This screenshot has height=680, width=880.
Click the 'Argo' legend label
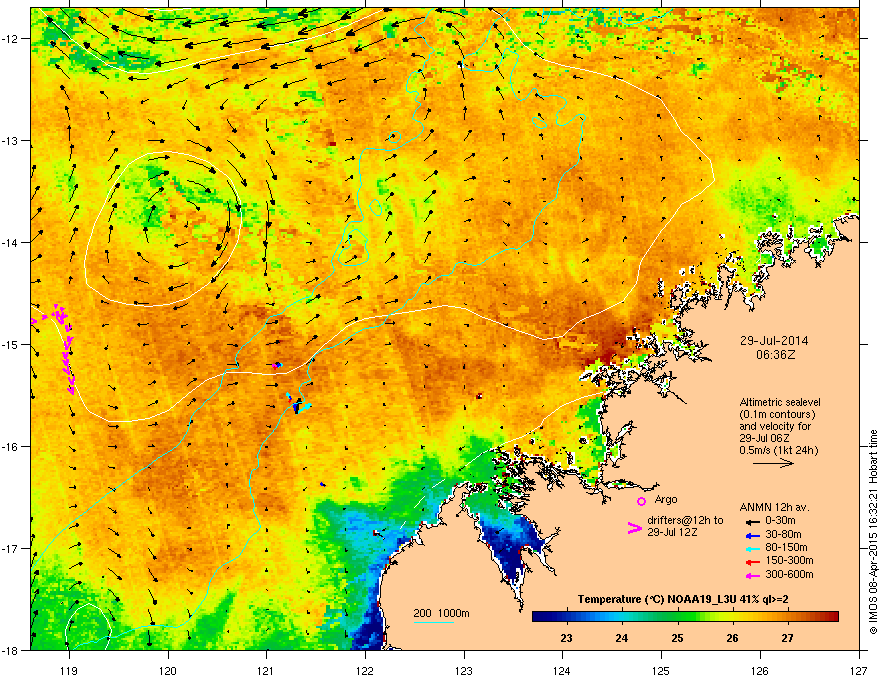click(666, 499)
